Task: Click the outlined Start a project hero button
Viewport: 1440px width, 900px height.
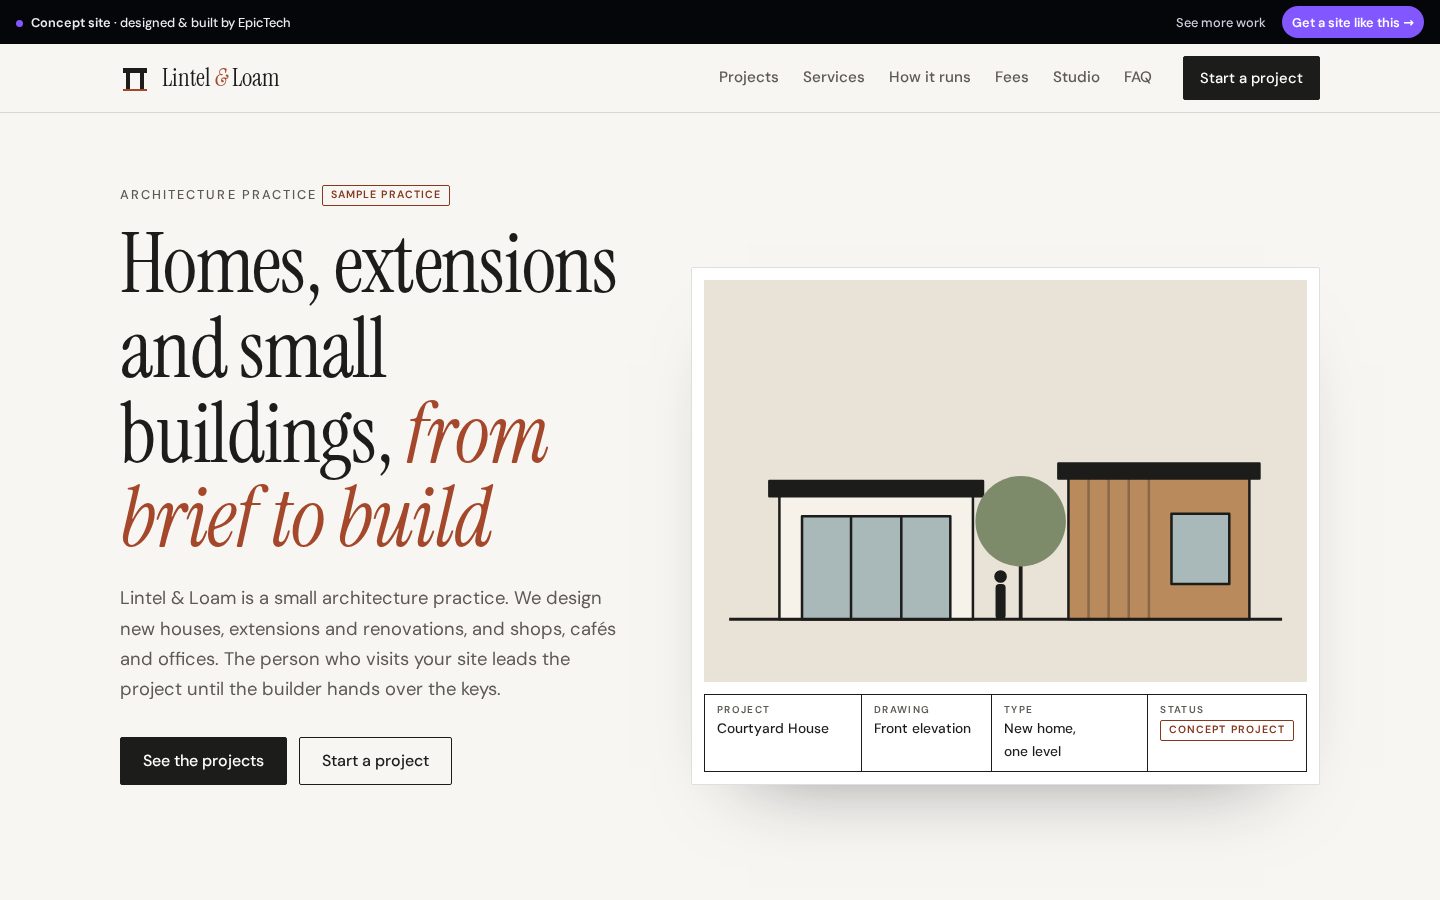Action: [x=375, y=761]
